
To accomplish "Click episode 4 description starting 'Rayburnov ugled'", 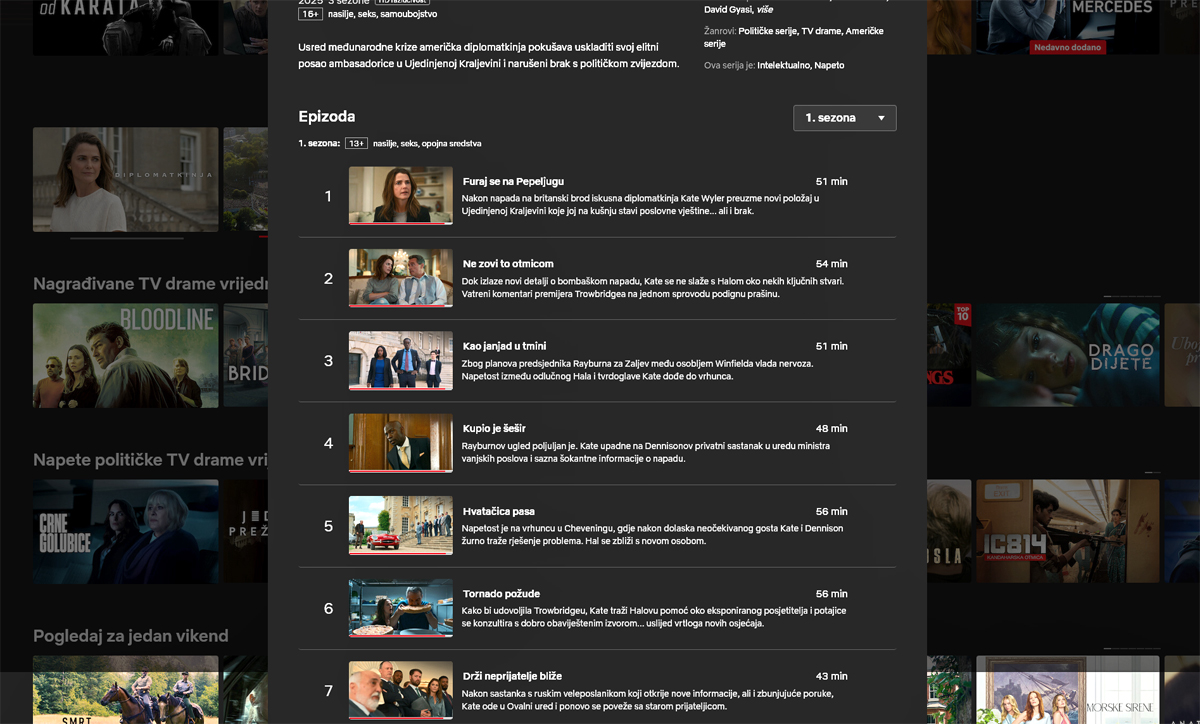I will click(646, 452).
